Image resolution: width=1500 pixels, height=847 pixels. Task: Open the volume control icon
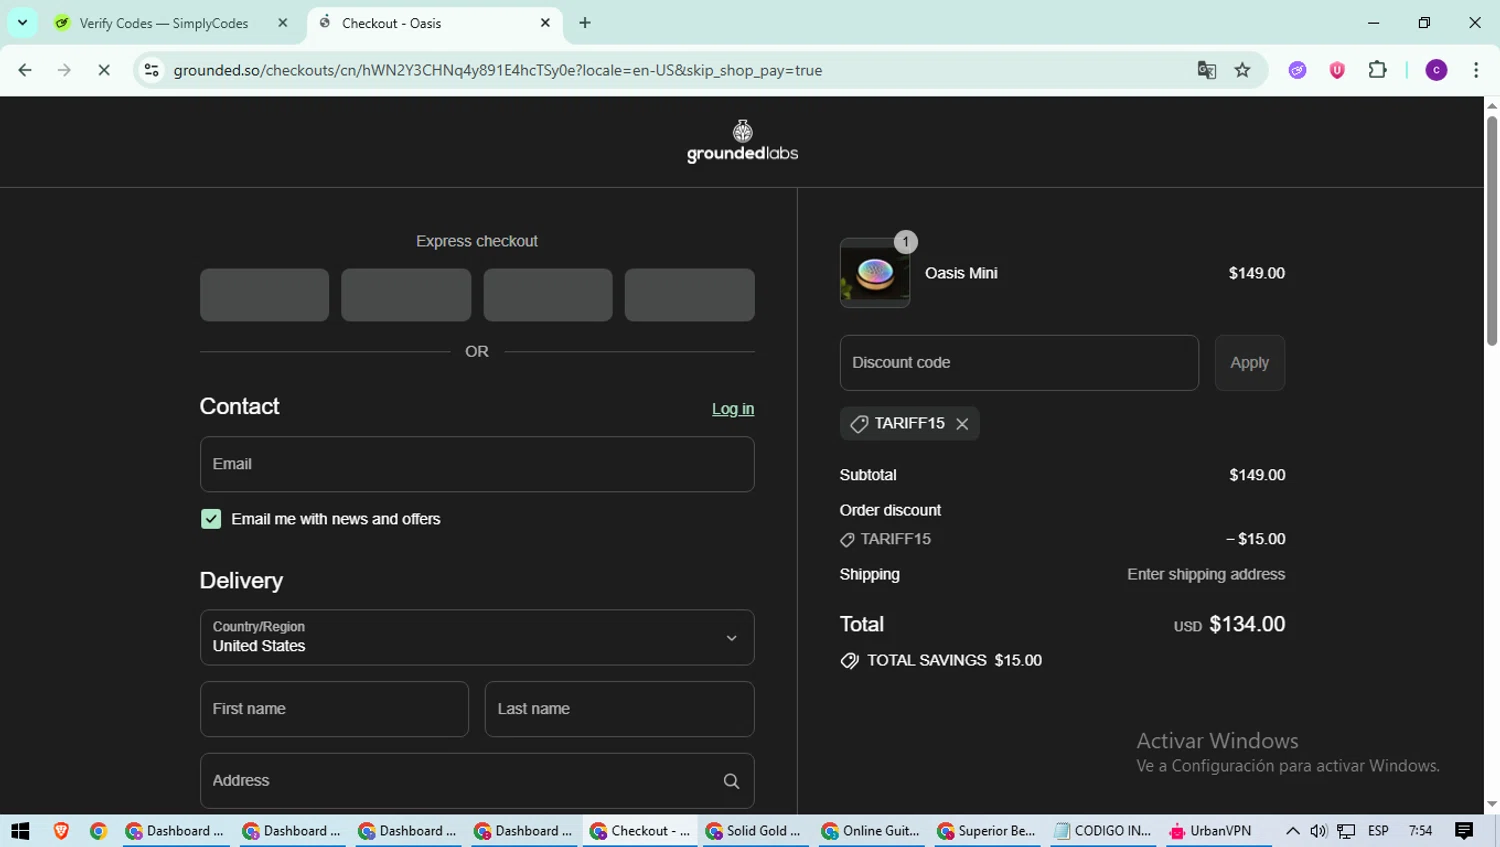[1319, 831]
